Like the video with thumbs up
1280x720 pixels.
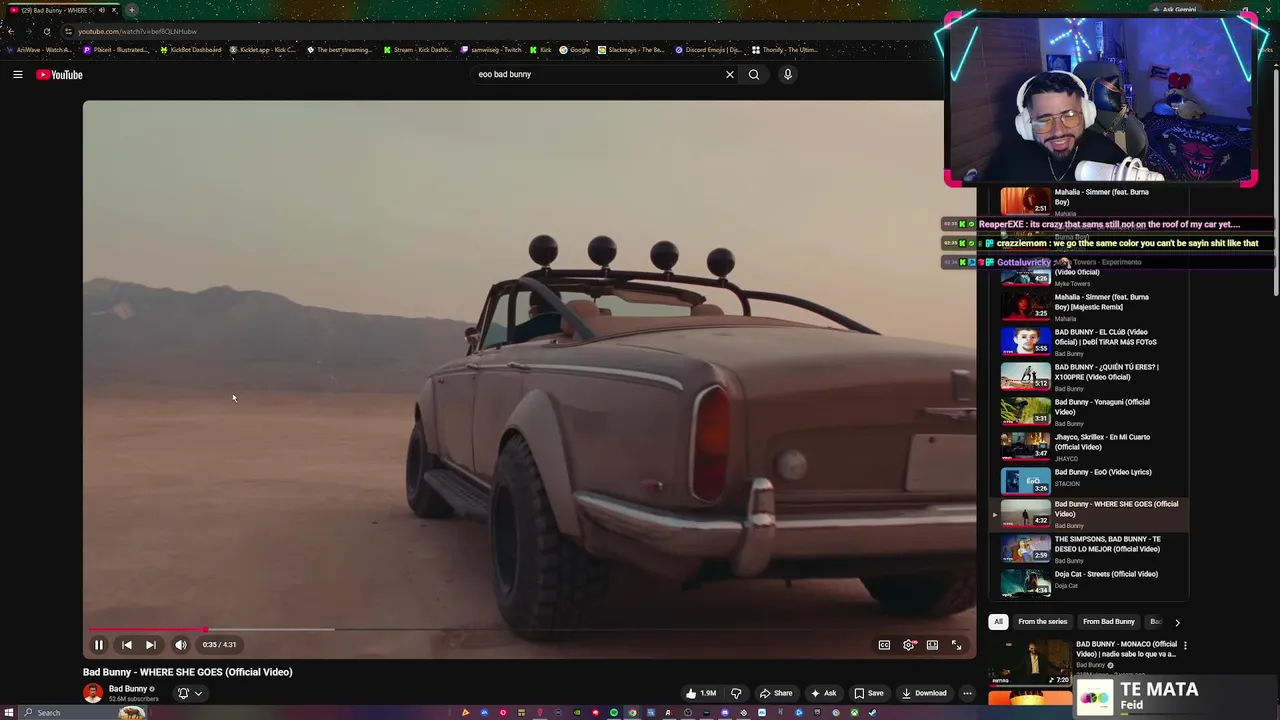point(700,693)
